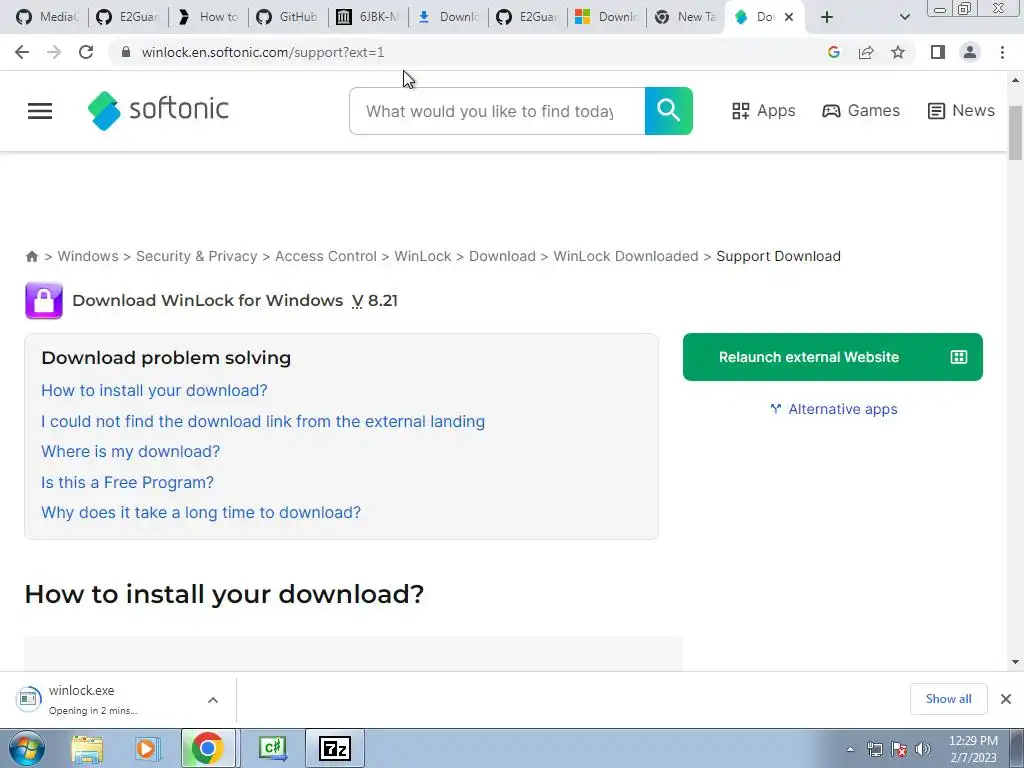The width and height of the screenshot is (1024, 768).
Task: Open the tab search dropdown arrow
Action: click(904, 17)
